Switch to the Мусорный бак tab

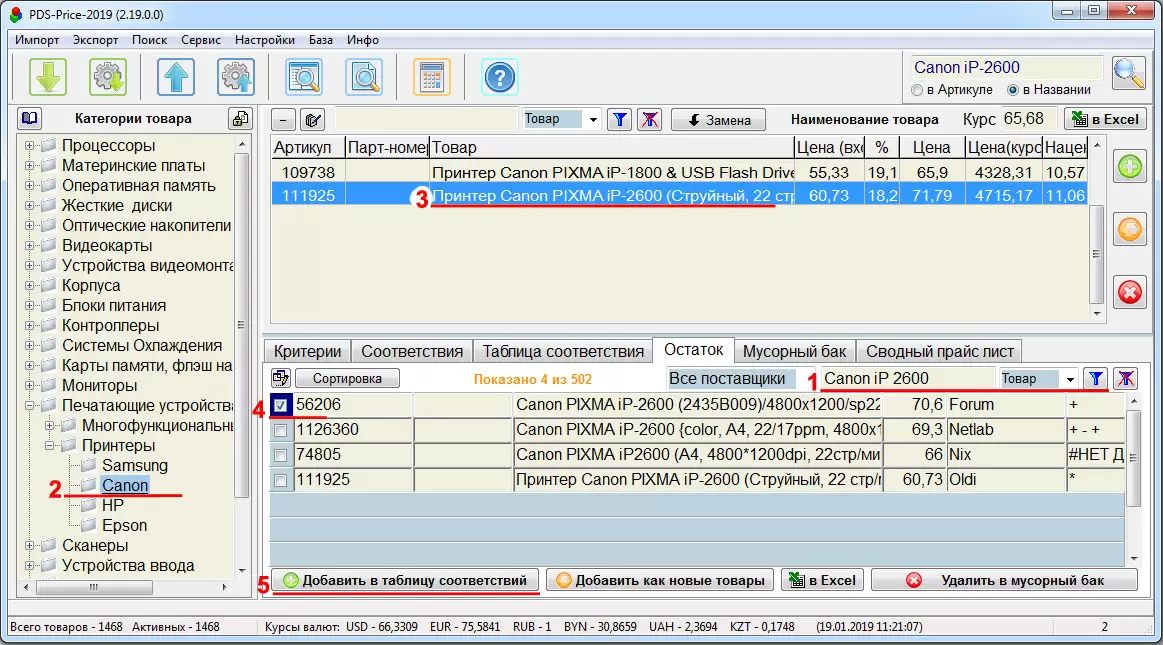point(794,351)
